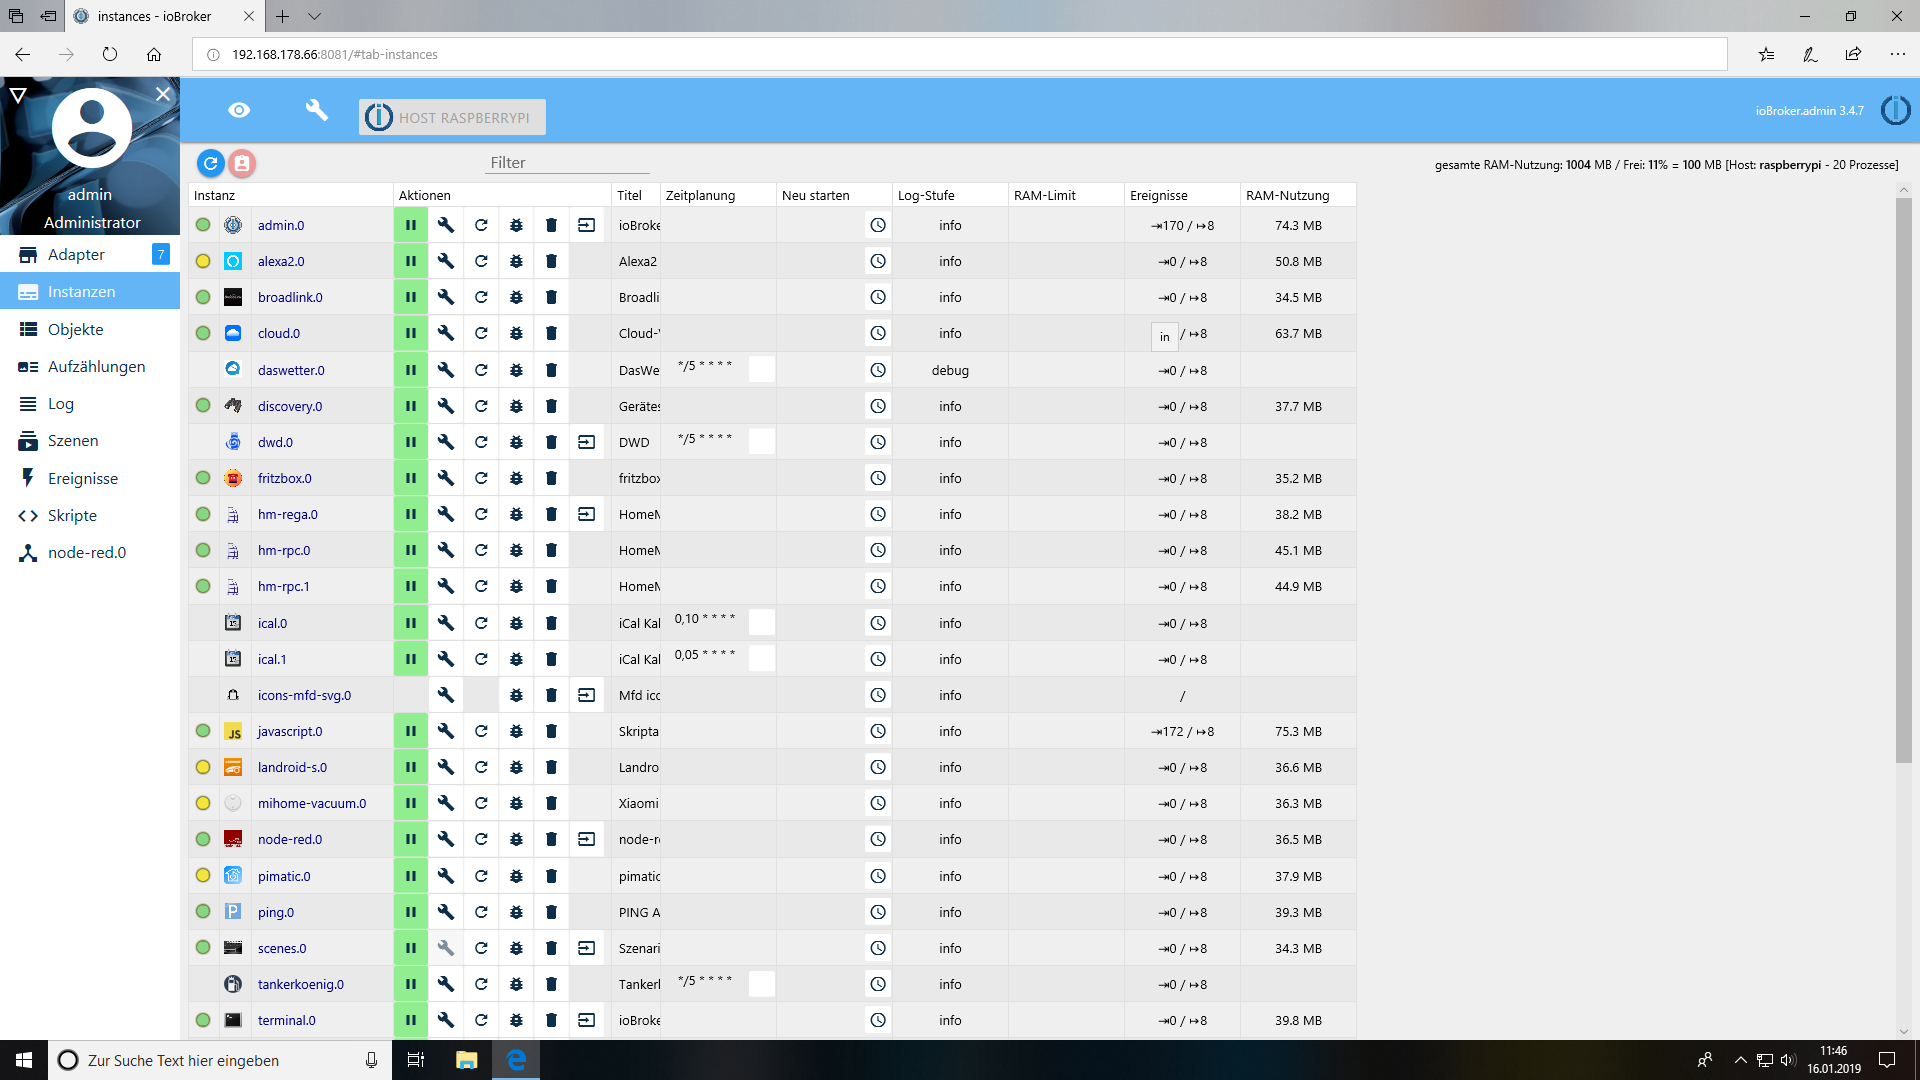Viewport: 1920px width, 1080px height.
Task: Open bug report for daswetter.0
Action: tap(516, 370)
